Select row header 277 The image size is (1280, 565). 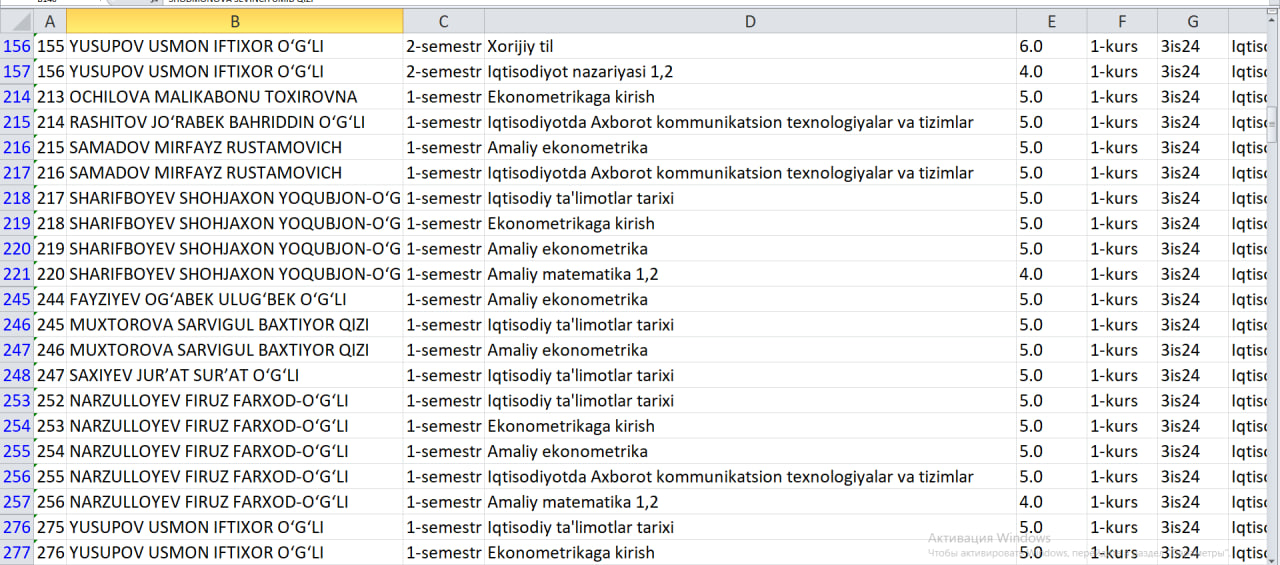[x=17, y=552]
